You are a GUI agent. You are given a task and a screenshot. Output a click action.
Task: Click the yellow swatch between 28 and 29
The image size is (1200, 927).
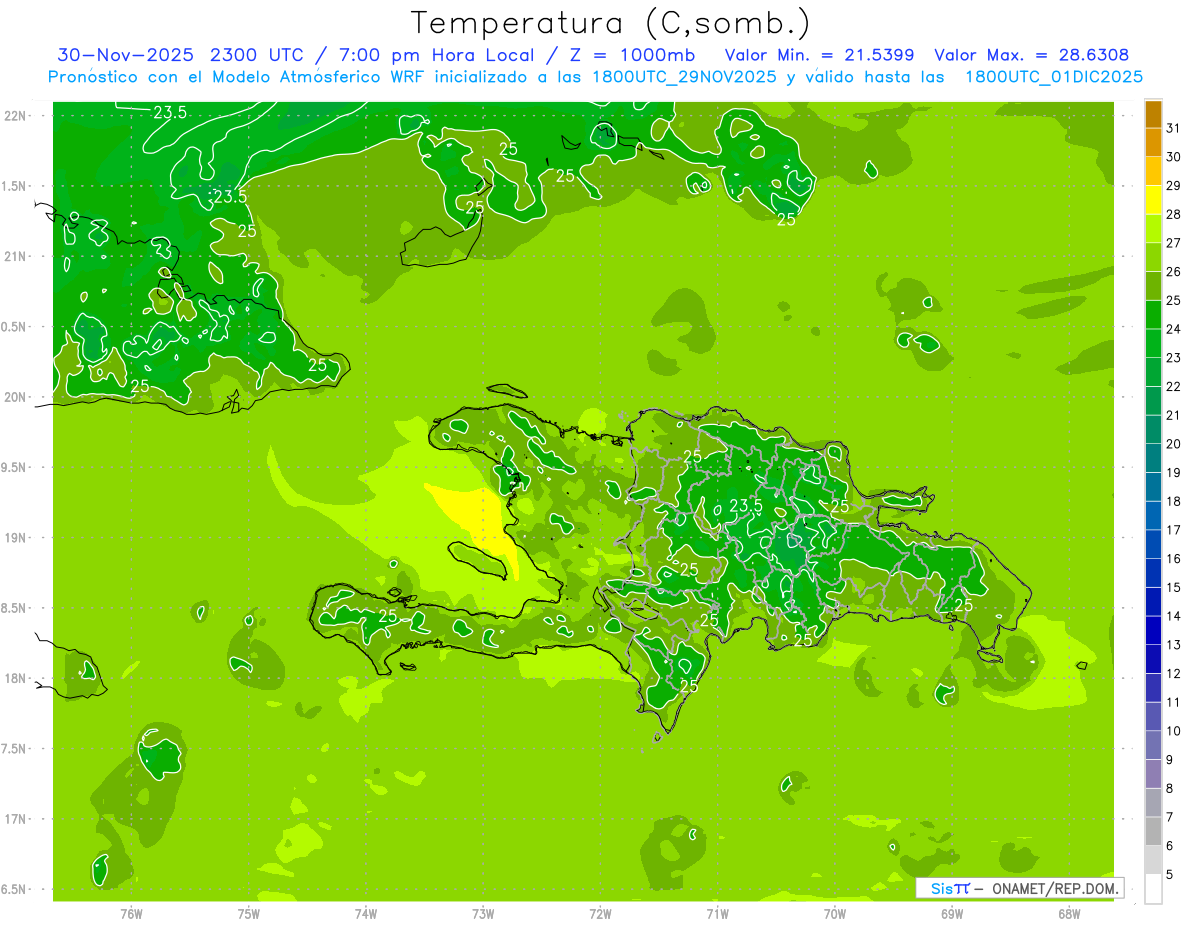click(1153, 200)
